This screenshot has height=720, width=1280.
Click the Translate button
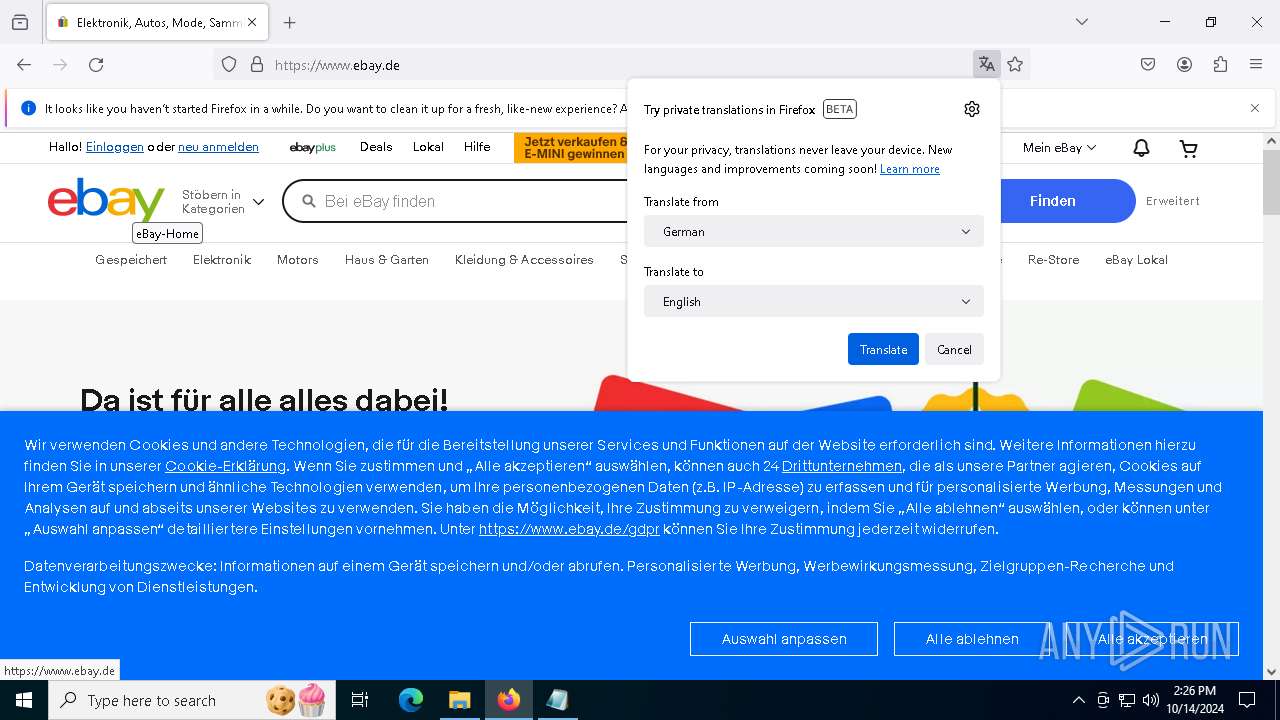883,349
